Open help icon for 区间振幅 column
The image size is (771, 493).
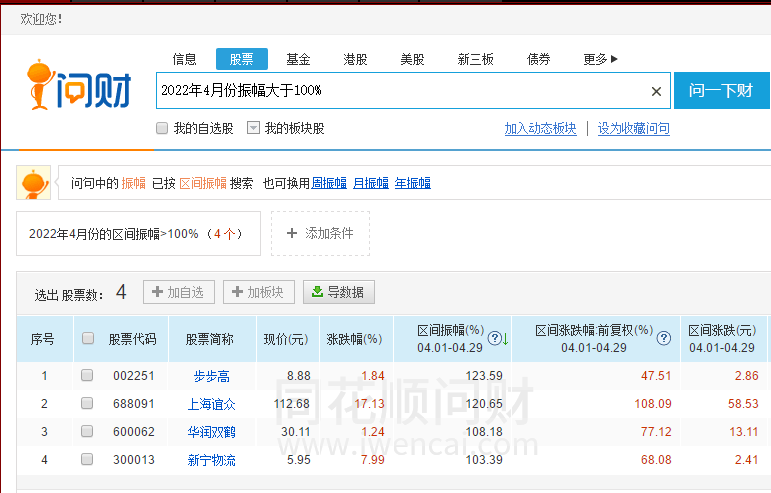tap(494, 338)
